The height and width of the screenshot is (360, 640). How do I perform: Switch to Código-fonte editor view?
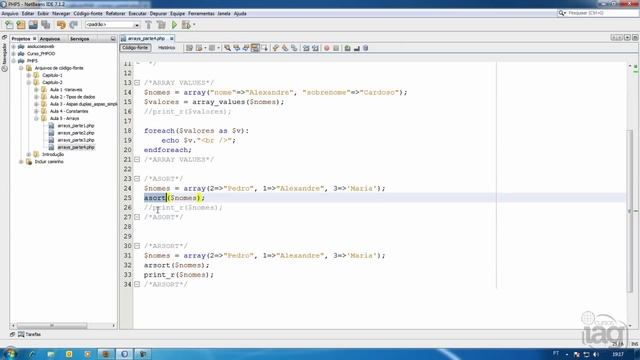coord(135,48)
